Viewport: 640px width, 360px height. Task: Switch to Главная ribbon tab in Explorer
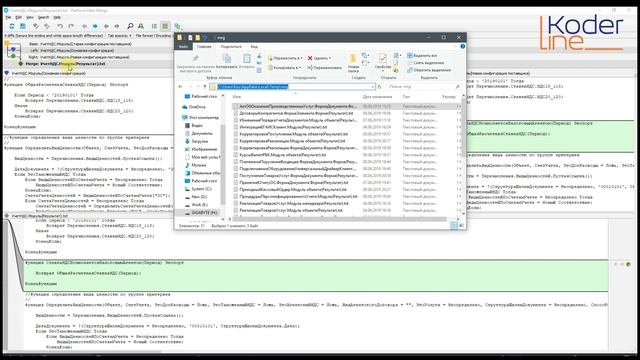click(204, 47)
